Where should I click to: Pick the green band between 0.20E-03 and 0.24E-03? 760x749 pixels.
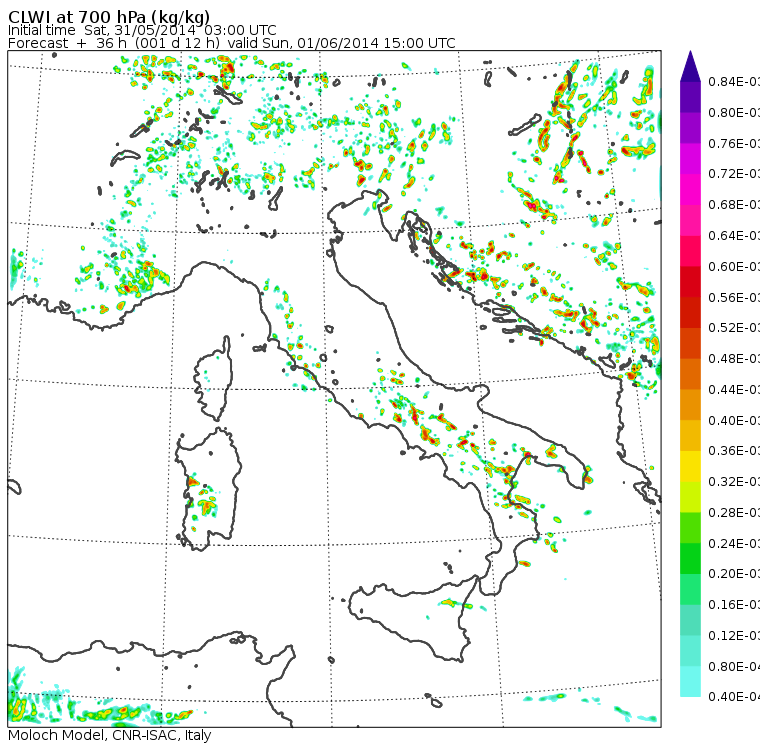click(690, 558)
